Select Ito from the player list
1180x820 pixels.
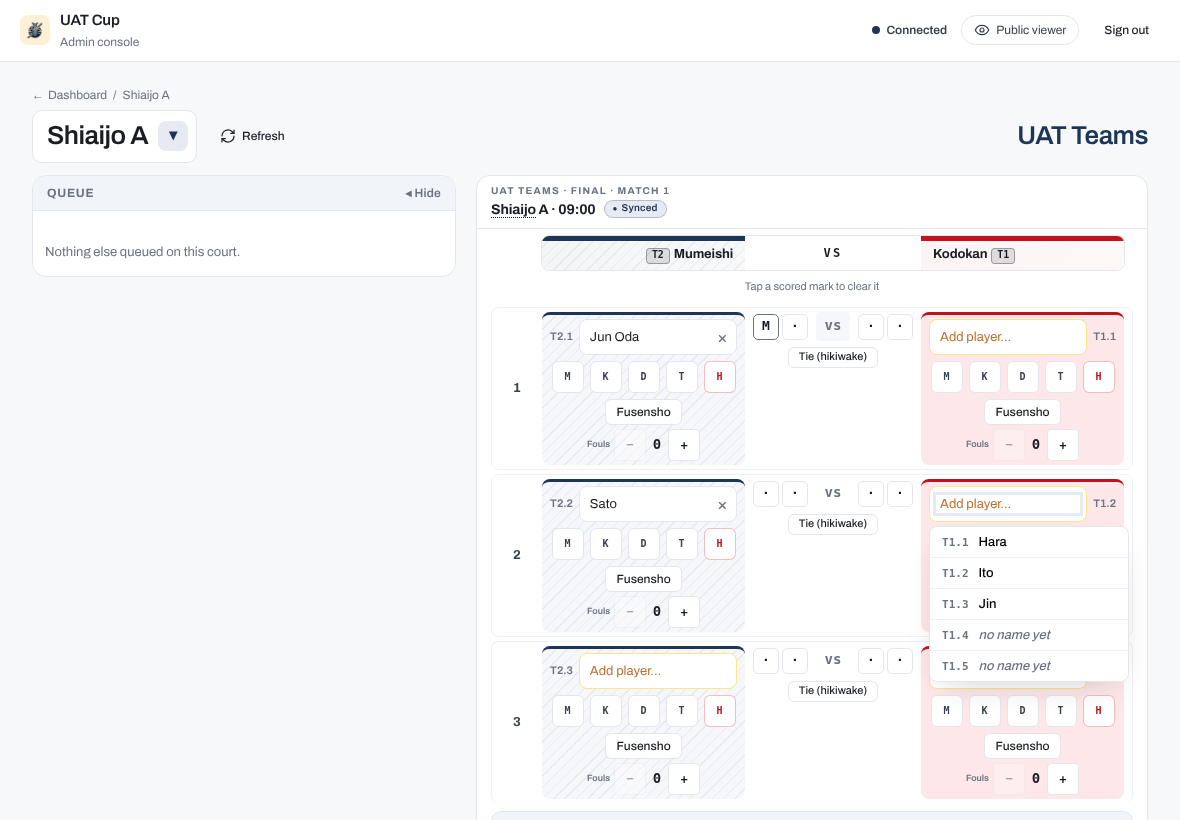pos(1029,572)
